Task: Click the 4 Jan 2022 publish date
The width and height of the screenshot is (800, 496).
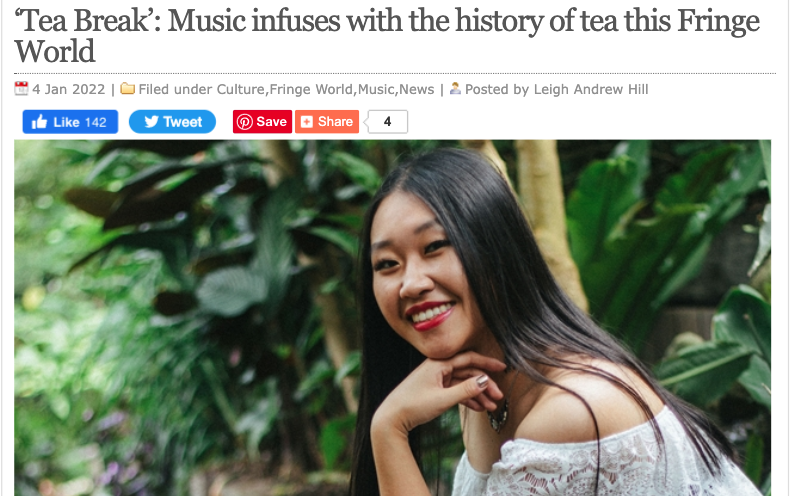Action: click(x=68, y=89)
